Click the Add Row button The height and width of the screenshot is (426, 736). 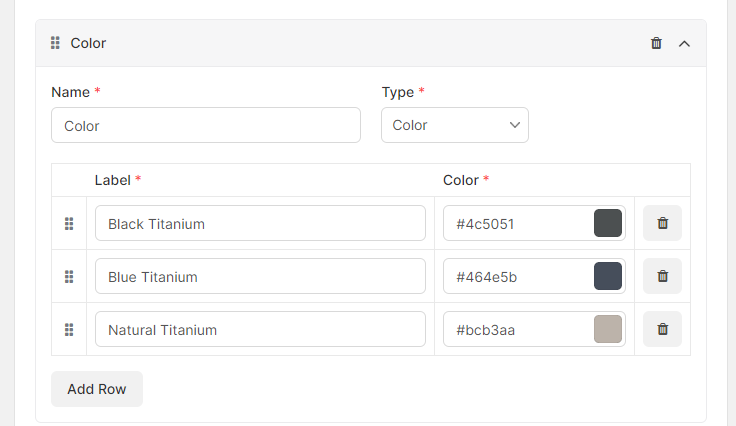pyautogui.click(x=97, y=389)
